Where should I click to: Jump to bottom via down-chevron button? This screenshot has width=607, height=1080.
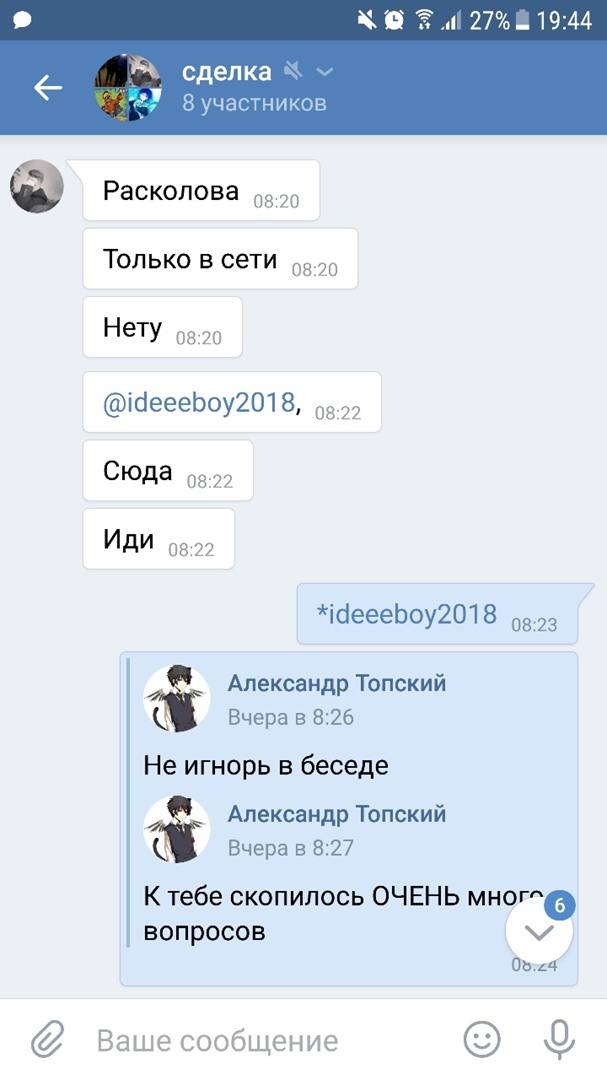(x=539, y=931)
